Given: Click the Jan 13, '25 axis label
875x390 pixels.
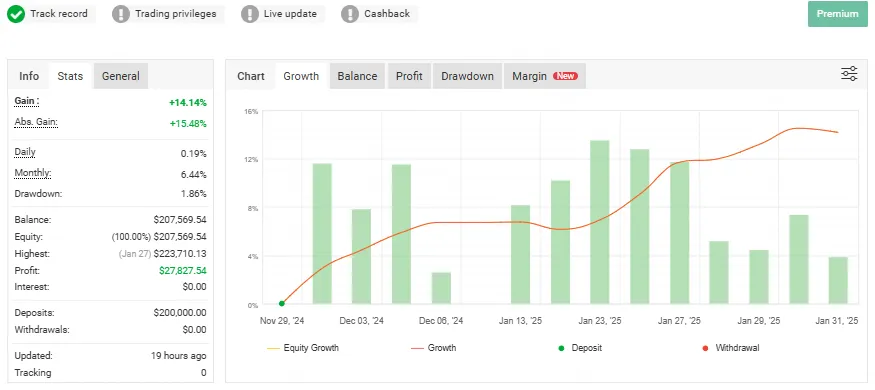Looking at the screenshot, I should click(x=520, y=321).
